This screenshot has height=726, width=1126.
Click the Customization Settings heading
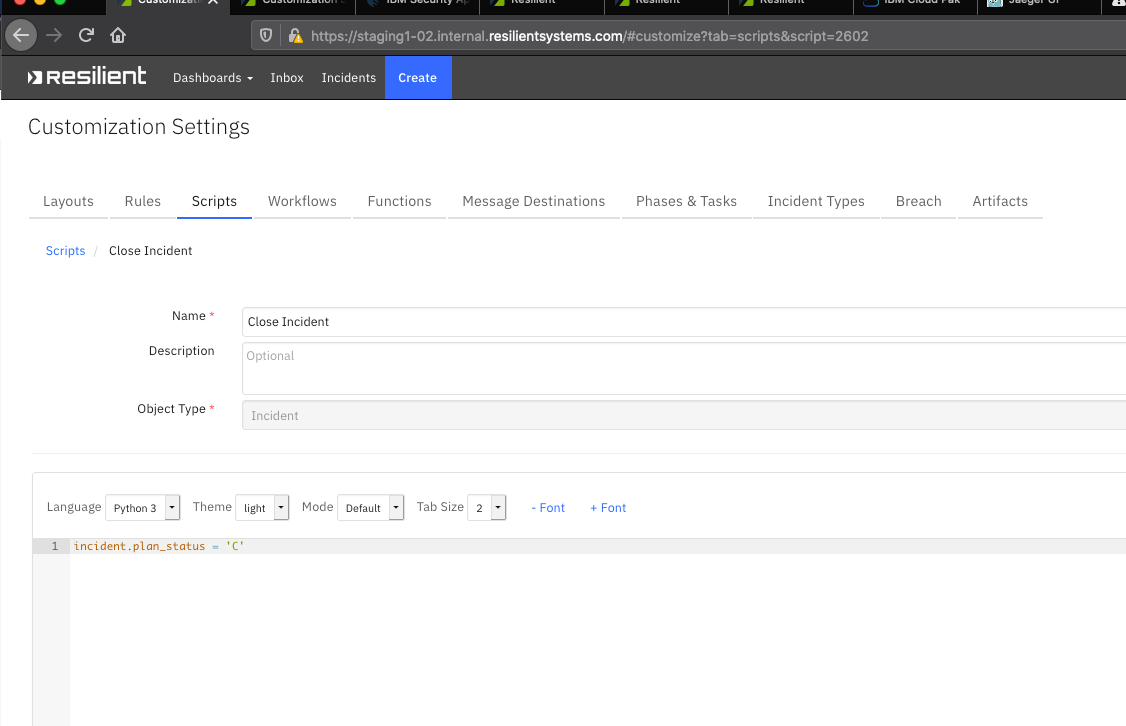[139, 126]
